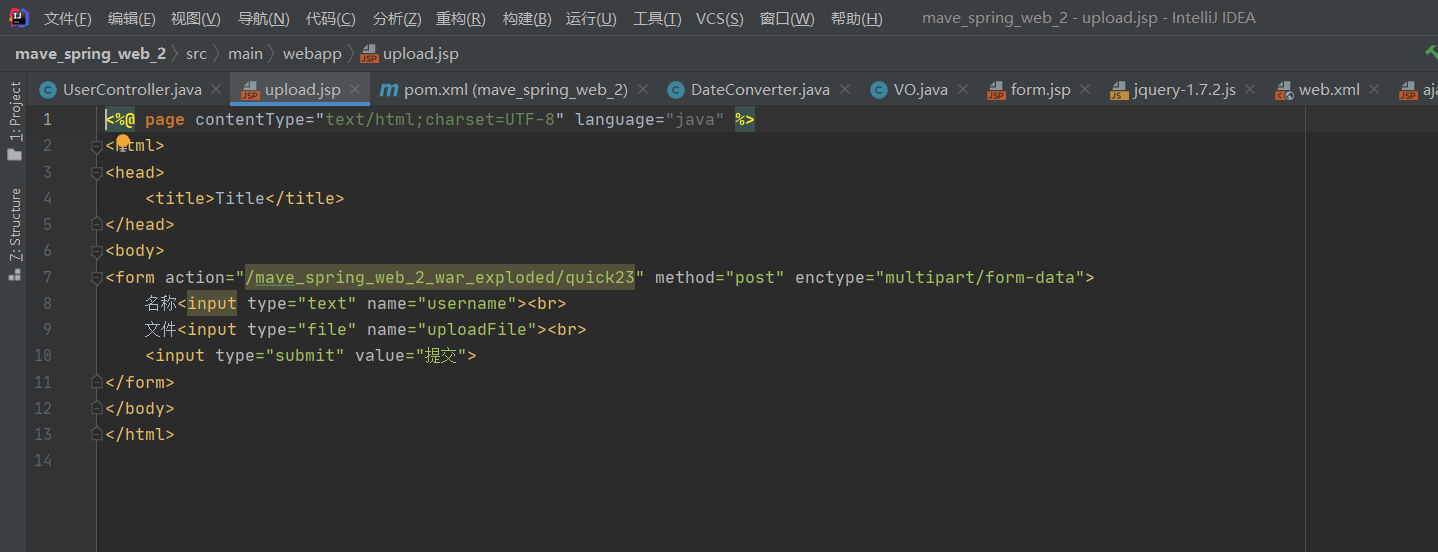
Task: Select the webapp breadcrumb
Action: (x=312, y=54)
